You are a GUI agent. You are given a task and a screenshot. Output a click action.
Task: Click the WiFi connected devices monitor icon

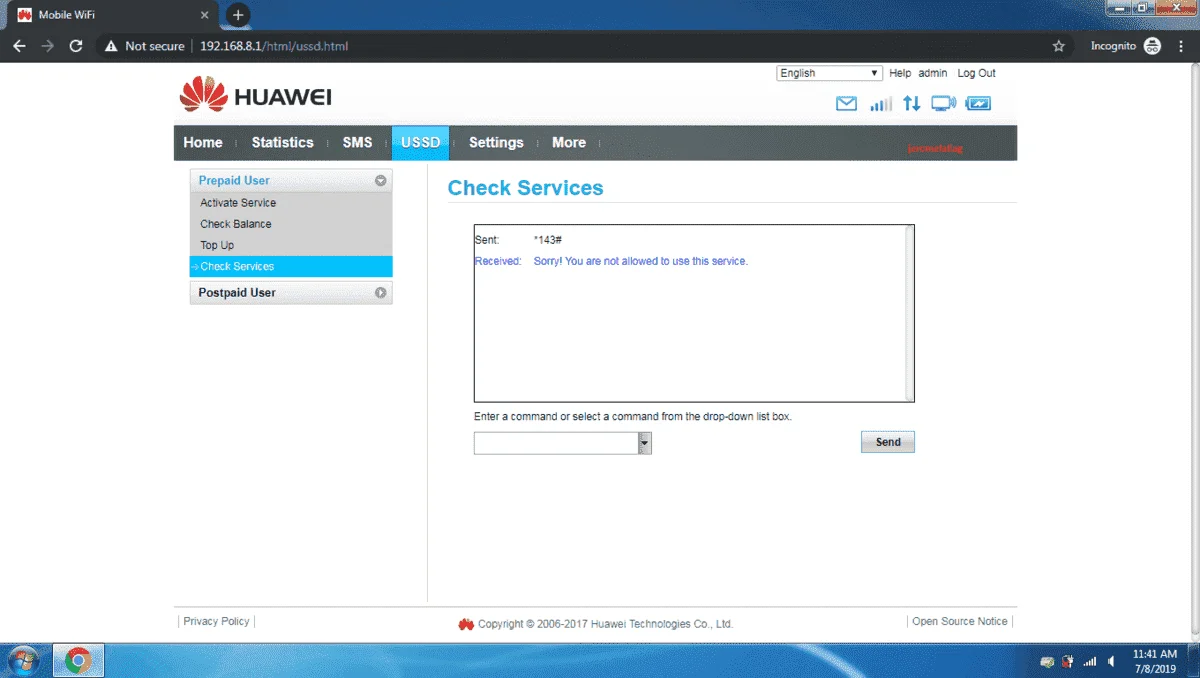click(943, 103)
